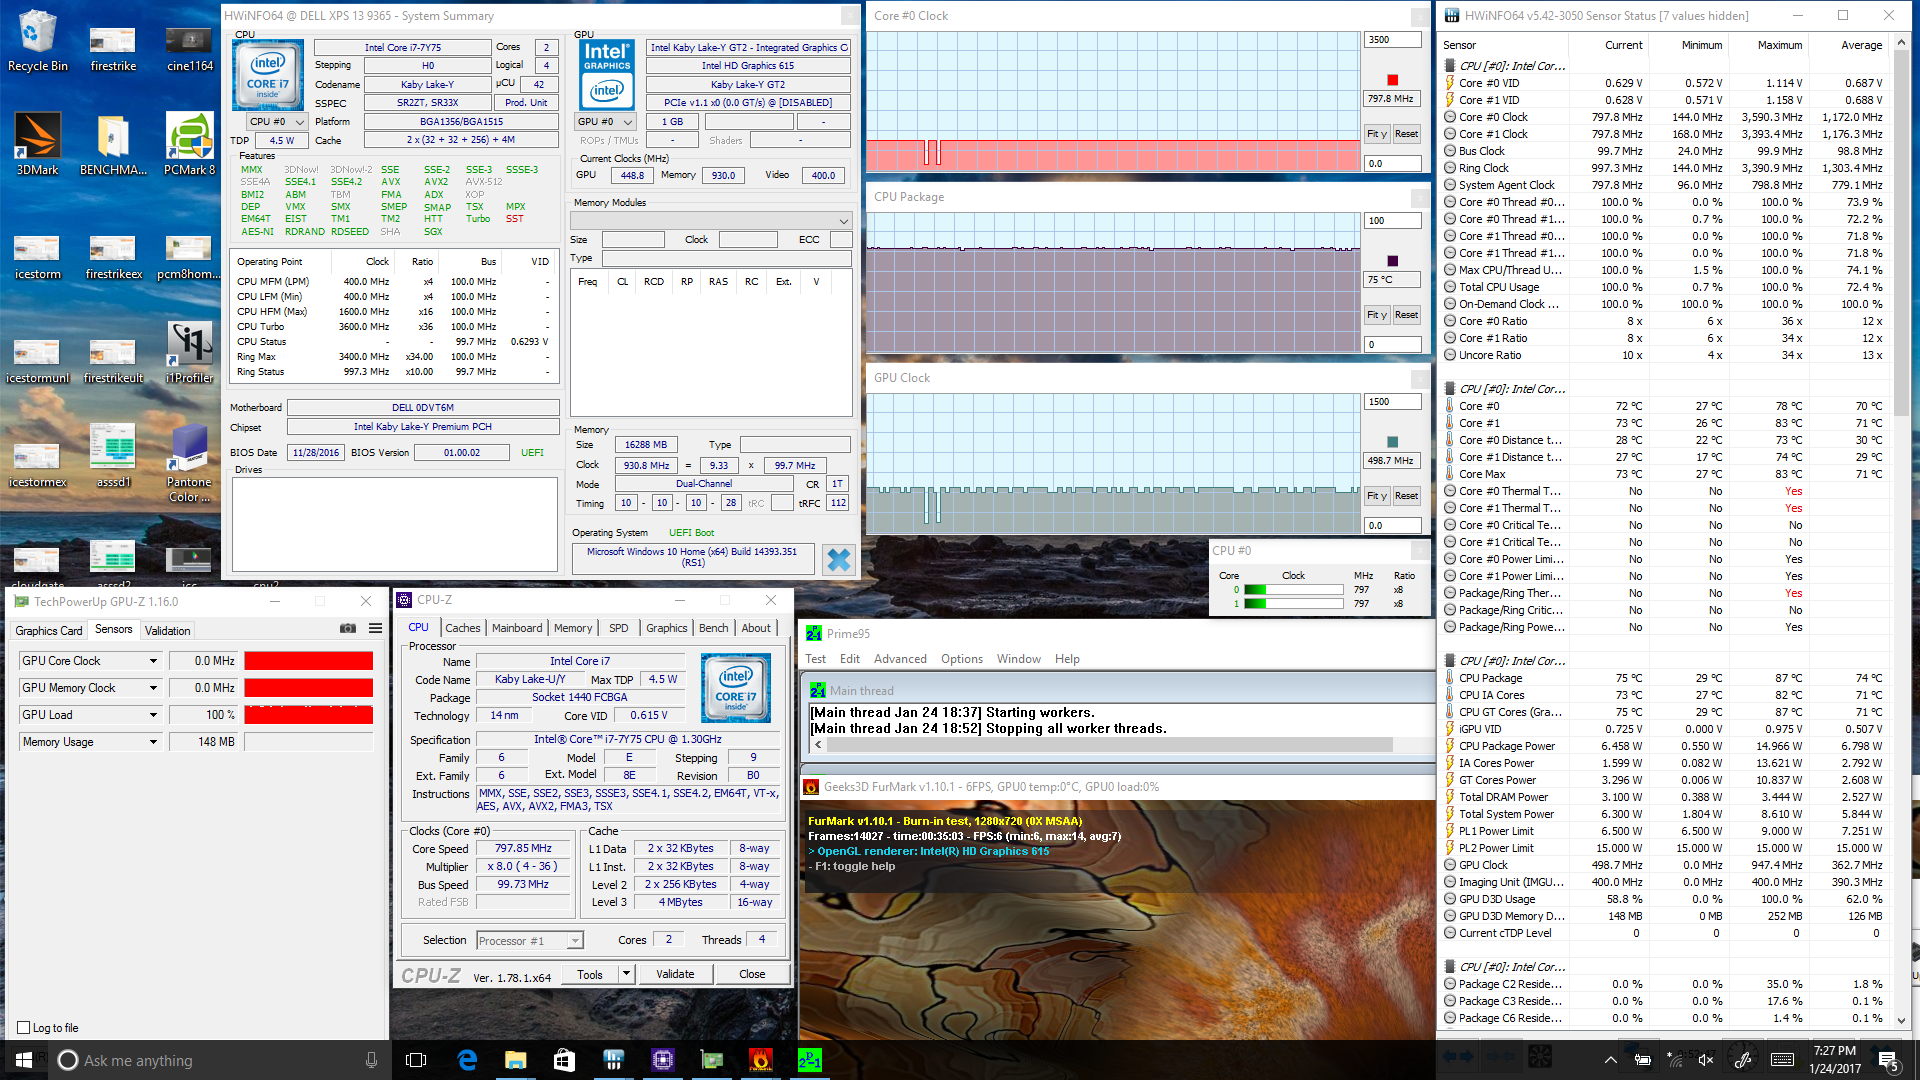Click the red color swatch on Core #0 Clock graph
The height and width of the screenshot is (1080, 1920).
tap(1392, 80)
